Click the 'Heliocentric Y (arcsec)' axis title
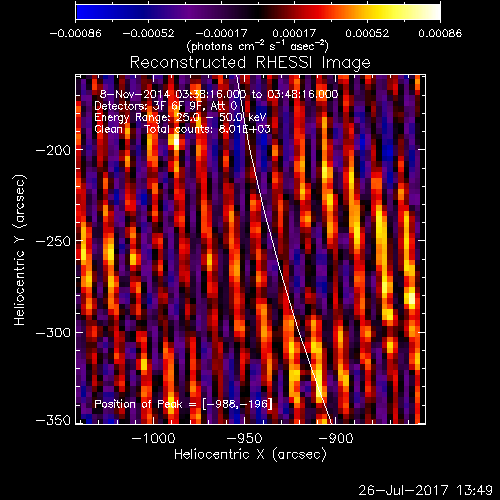 [x=20, y=250]
